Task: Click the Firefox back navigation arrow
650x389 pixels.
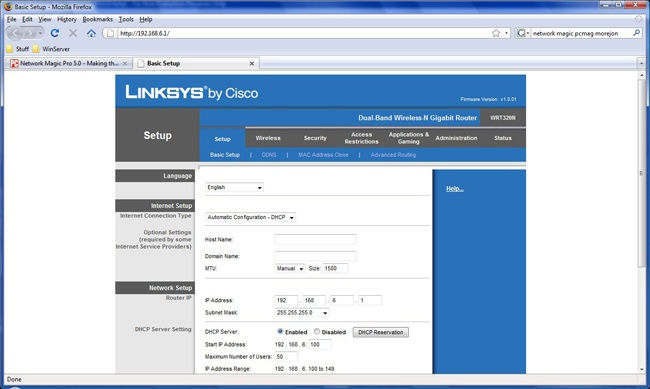Action: pos(14,33)
